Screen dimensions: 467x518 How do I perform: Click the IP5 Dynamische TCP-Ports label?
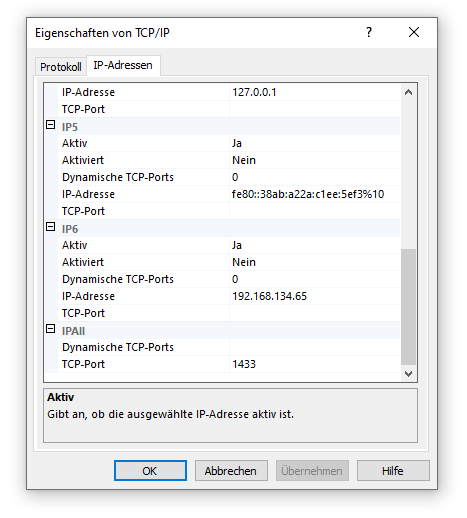118,177
